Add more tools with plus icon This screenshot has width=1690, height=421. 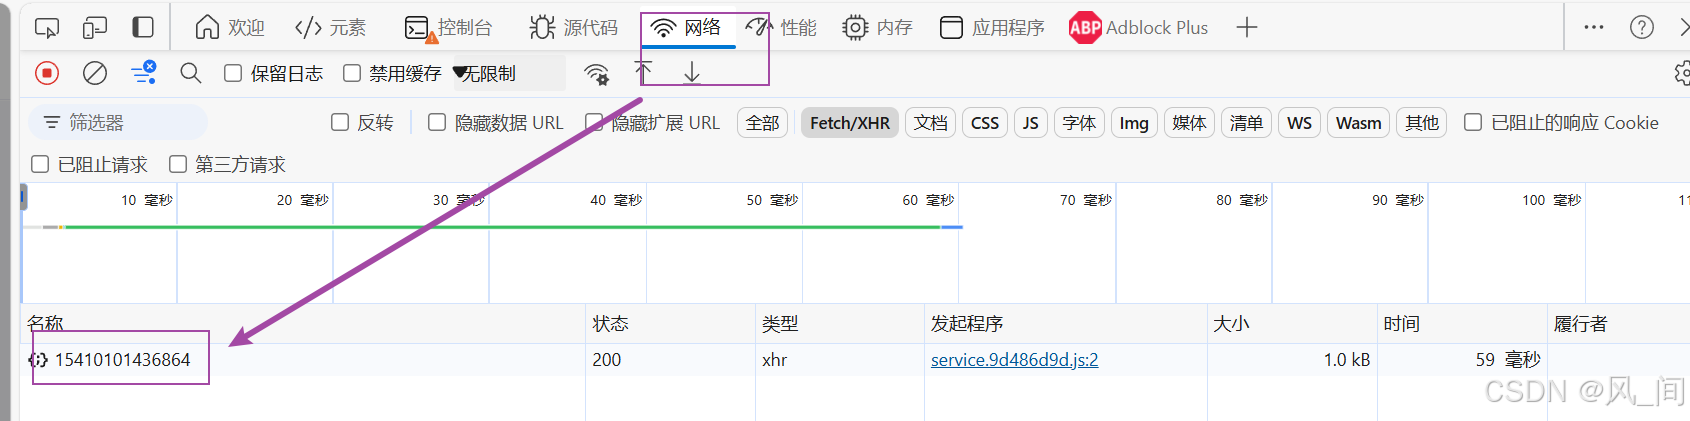[x=1246, y=27]
